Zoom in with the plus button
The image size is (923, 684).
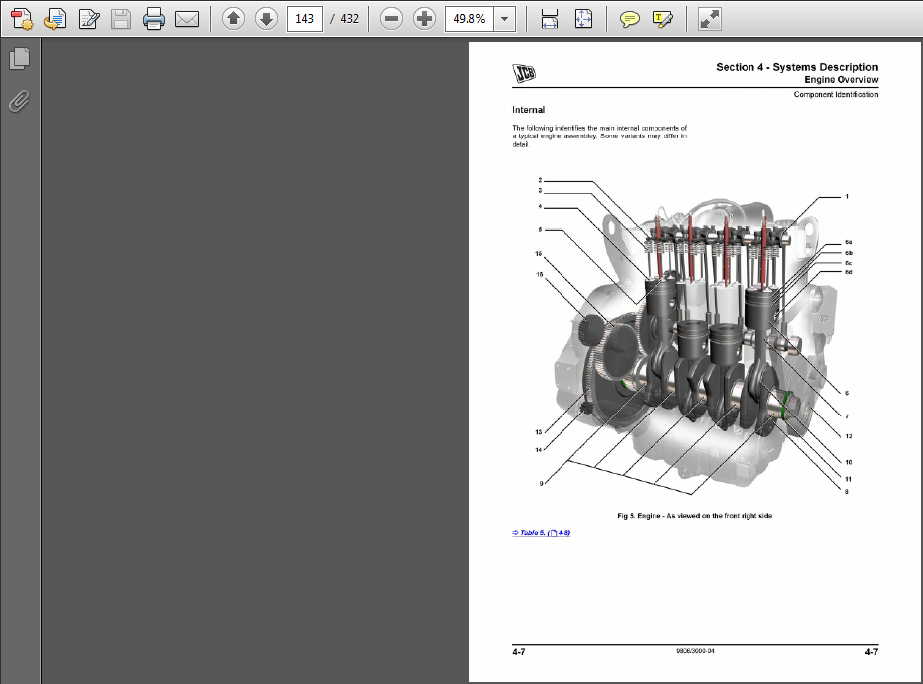point(424,18)
